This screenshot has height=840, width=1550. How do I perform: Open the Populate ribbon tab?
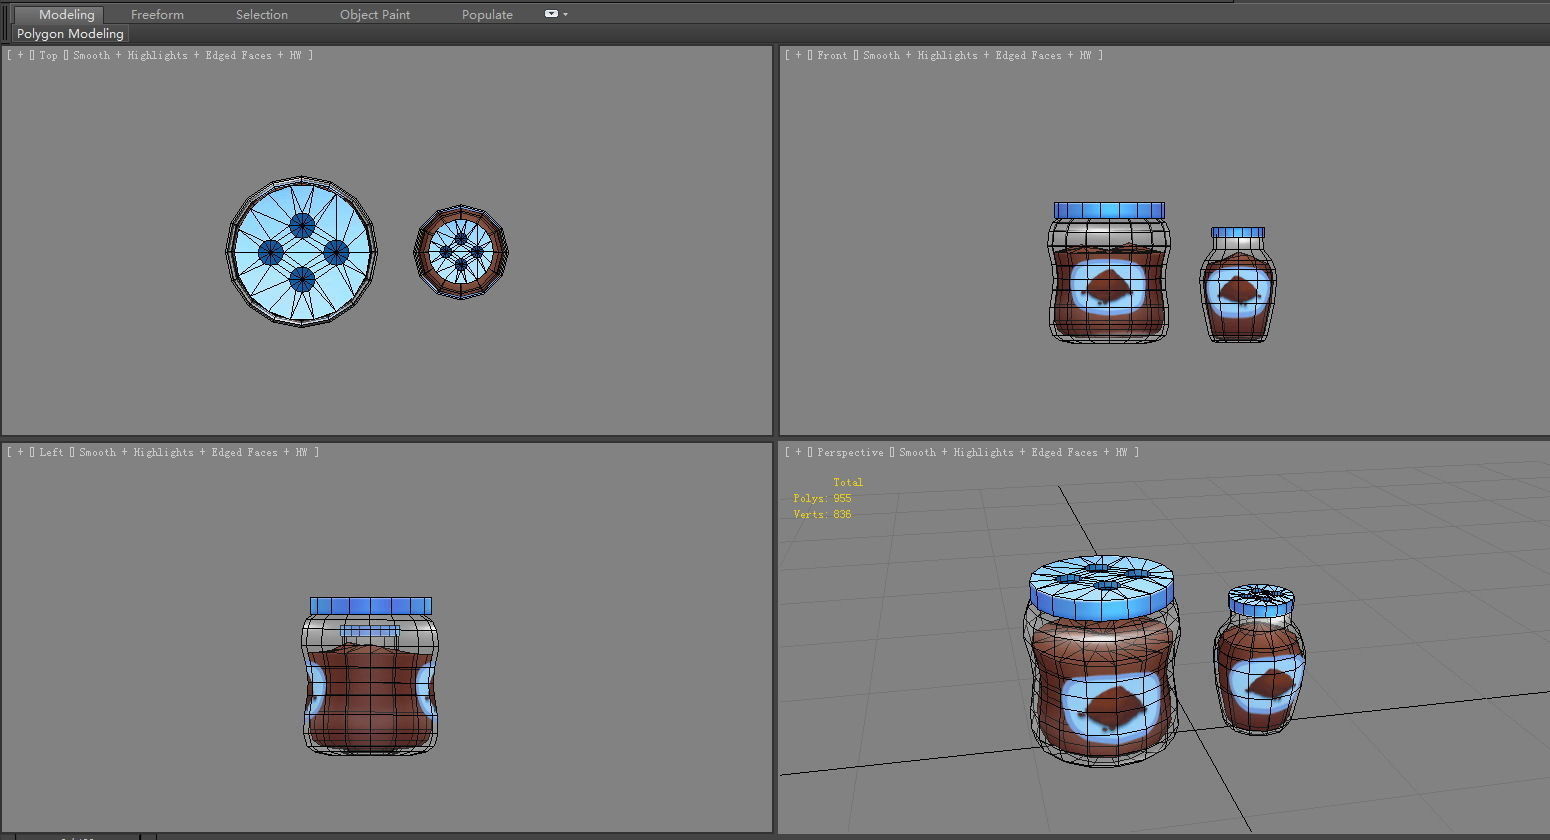[x=487, y=14]
